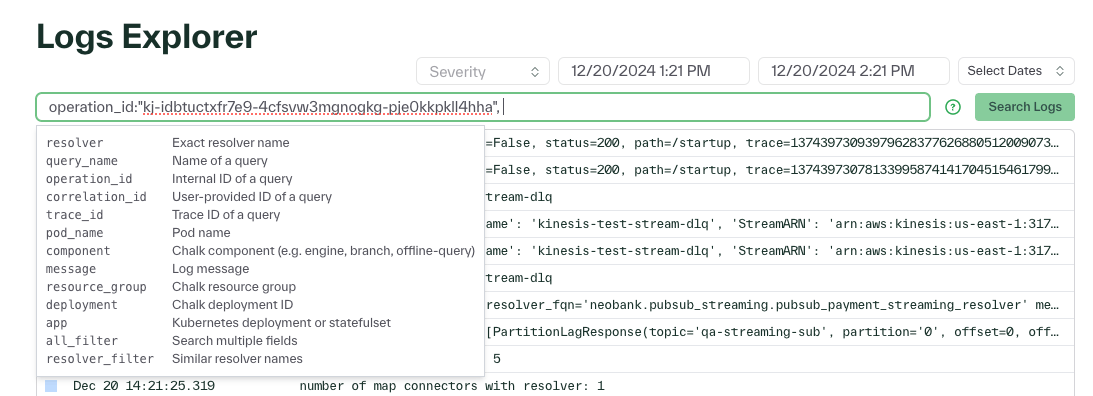Image resolution: width=1093 pixels, height=396 pixels.
Task: Open the query syntax help icon
Action: [x=952, y=107]
